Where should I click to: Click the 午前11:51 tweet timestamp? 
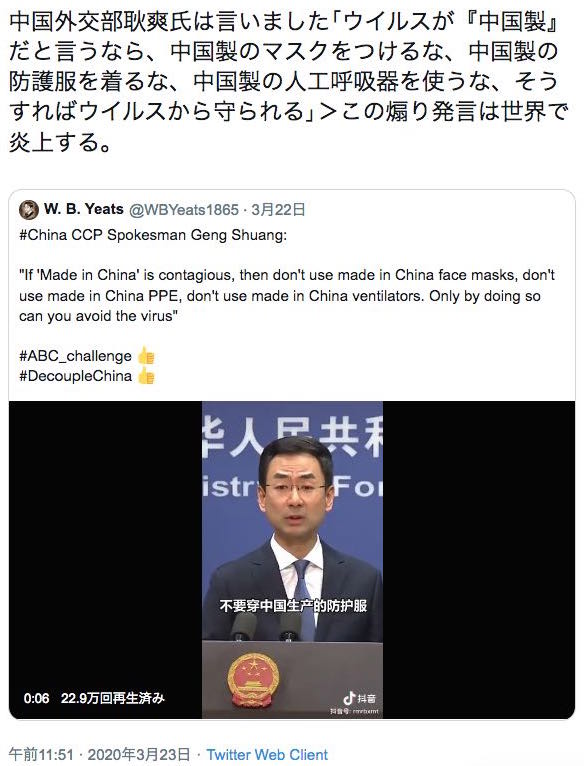click(x=41, y=754)
